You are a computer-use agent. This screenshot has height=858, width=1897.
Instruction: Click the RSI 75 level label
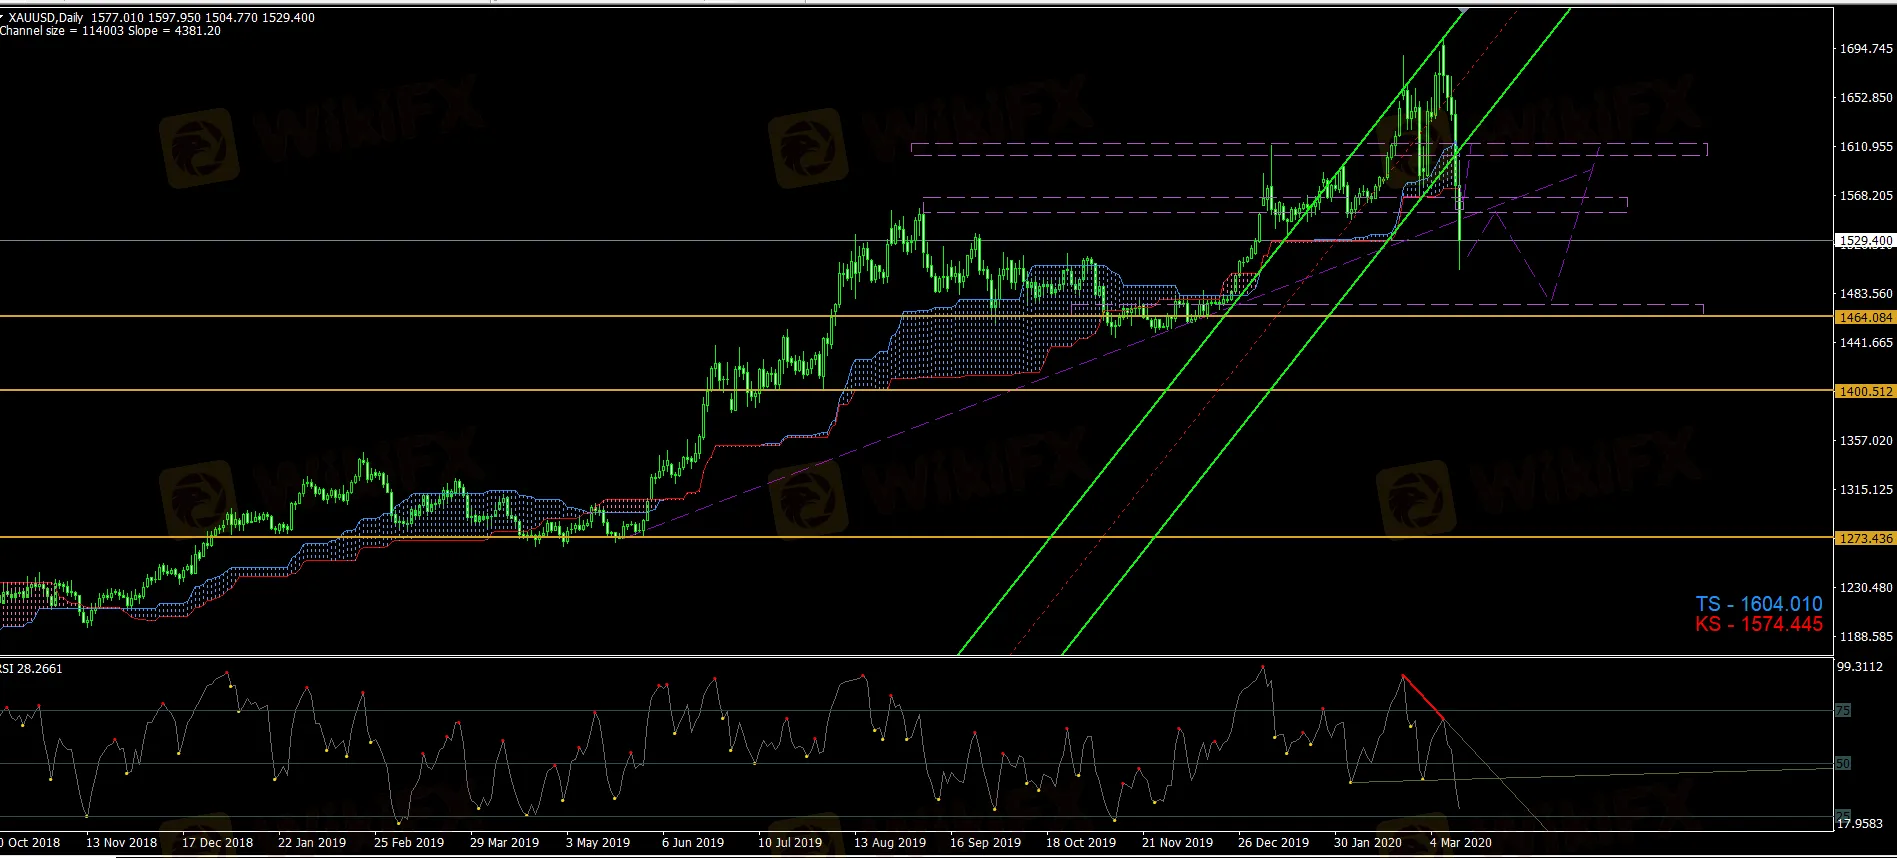(x=1843, y=711)
